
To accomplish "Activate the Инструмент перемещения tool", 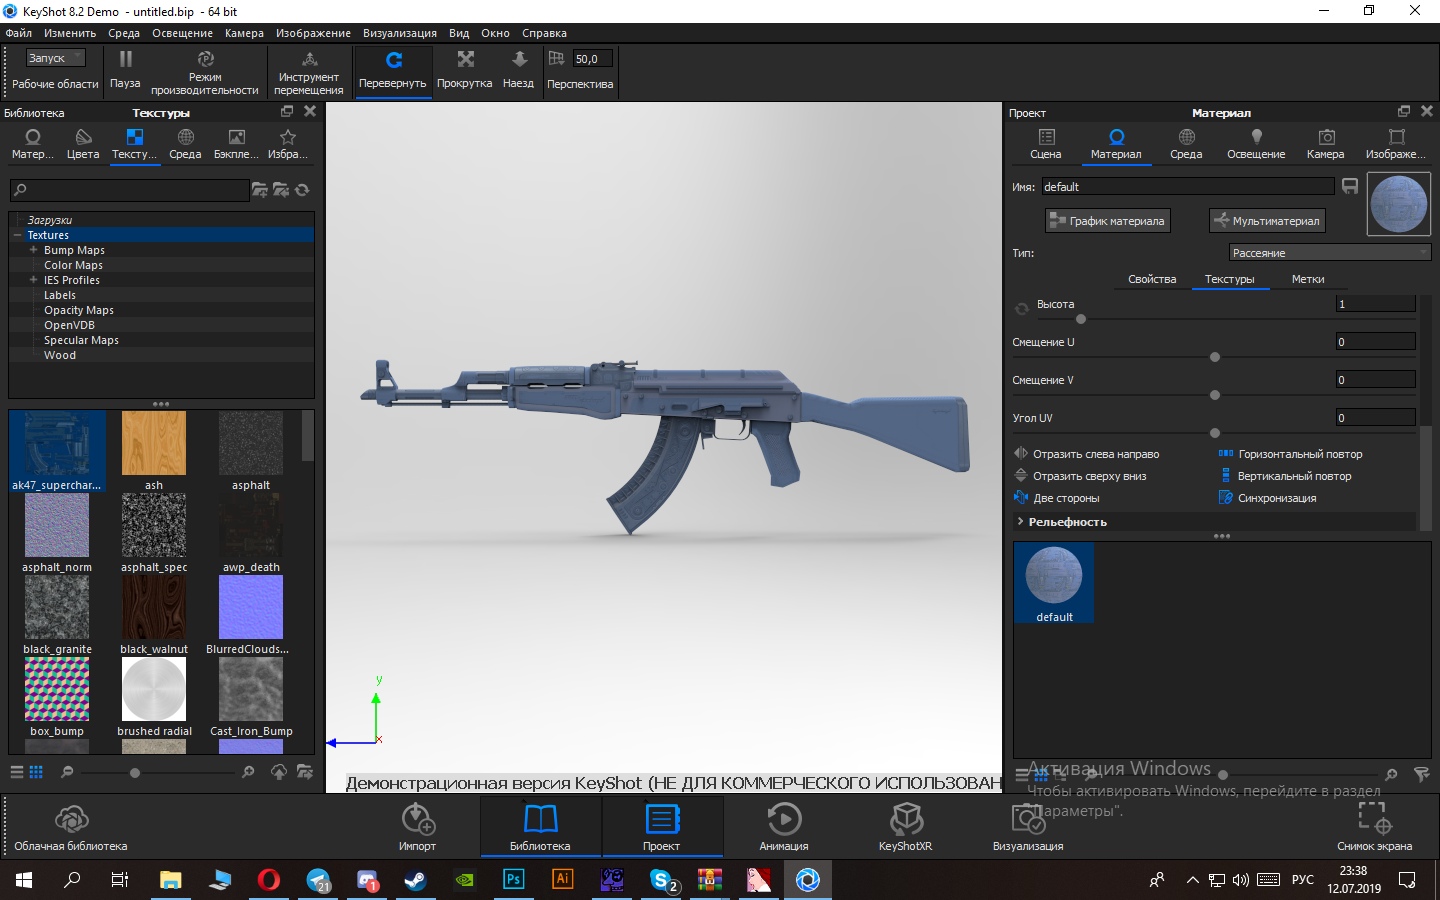I will 309,72.
